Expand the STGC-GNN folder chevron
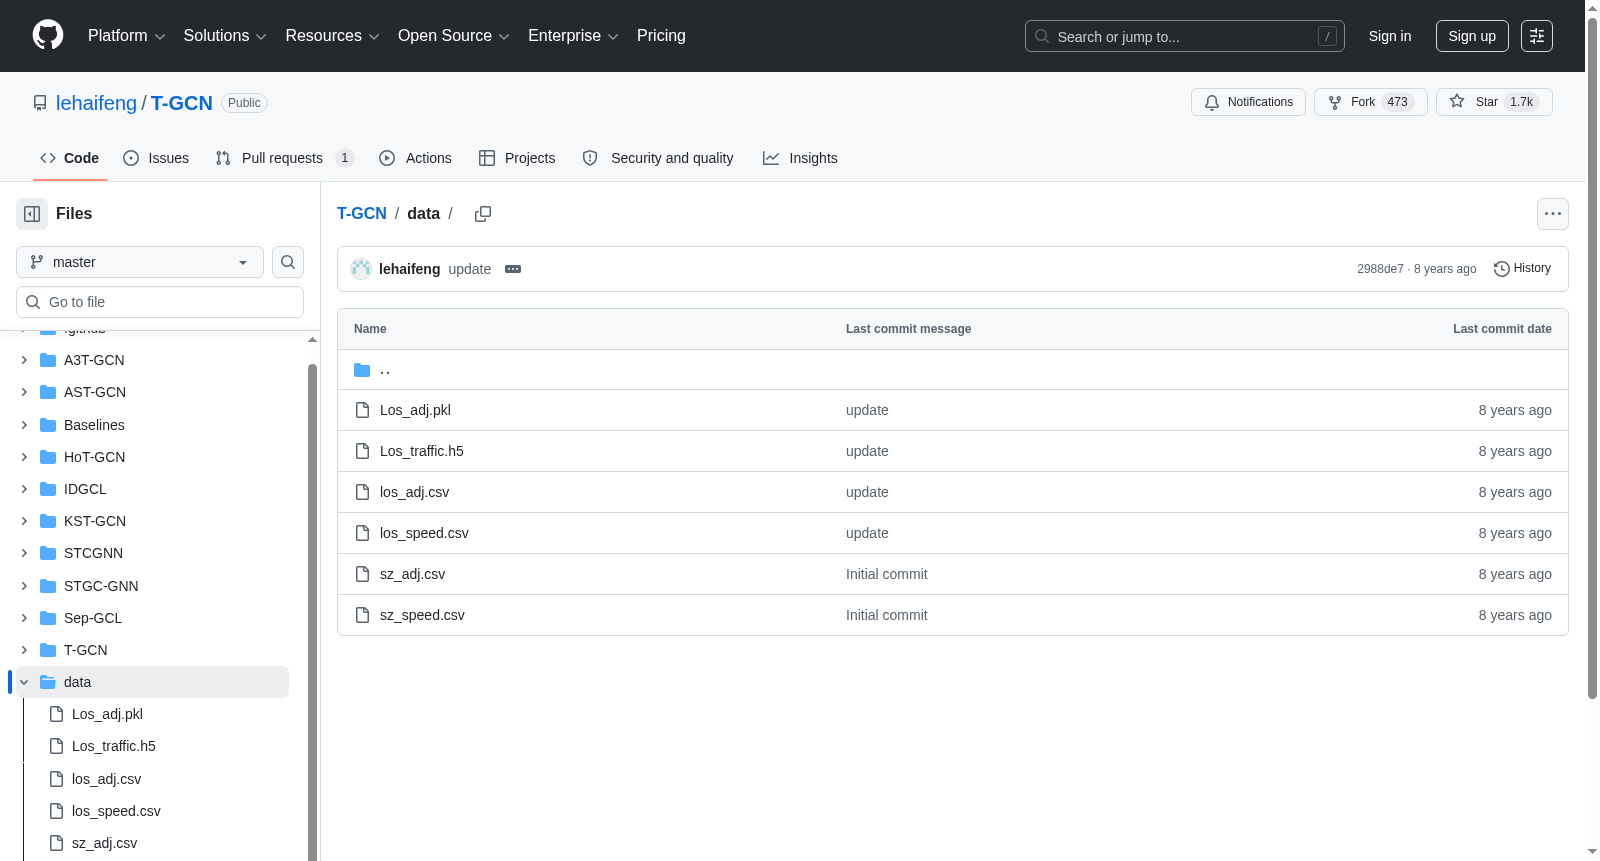This screenshot has height=861, width=1600. click(x=24, y=586)
